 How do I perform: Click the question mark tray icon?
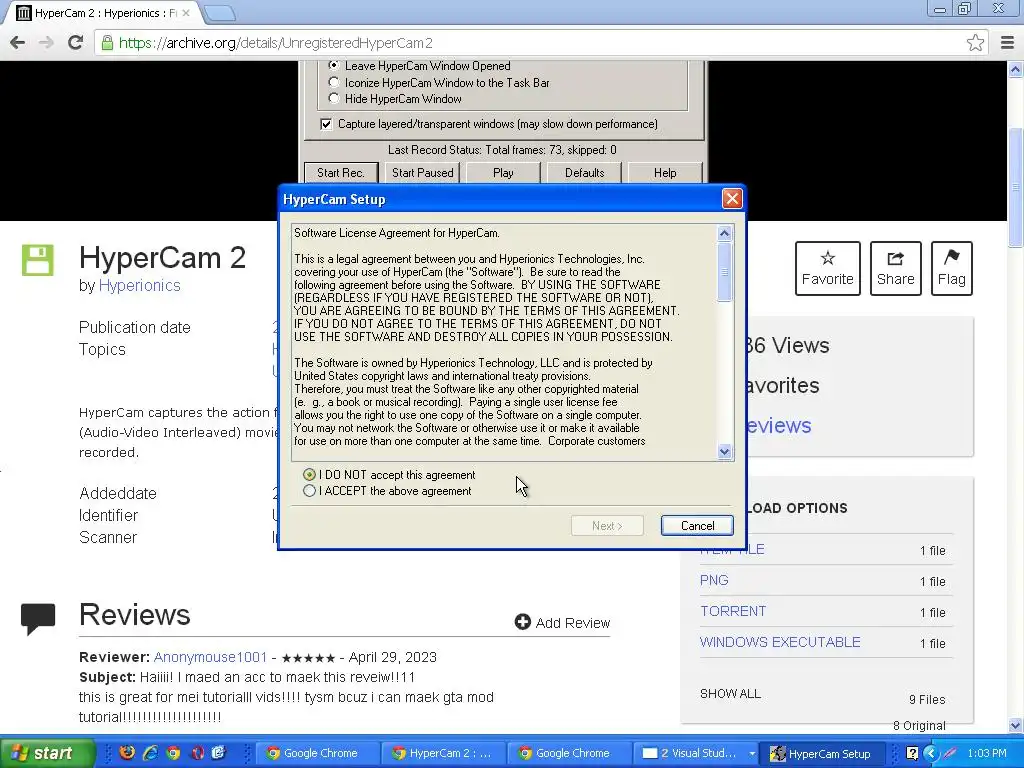[x=912, y=754]
